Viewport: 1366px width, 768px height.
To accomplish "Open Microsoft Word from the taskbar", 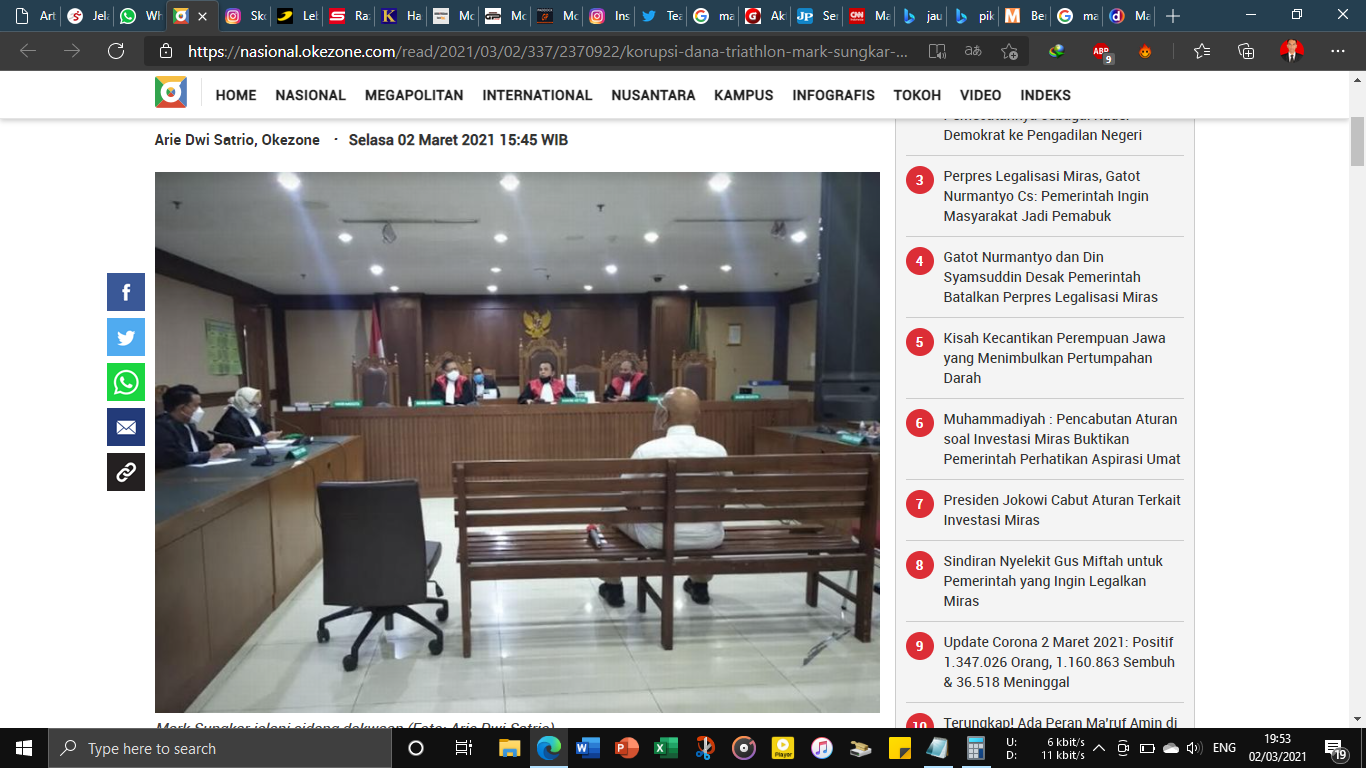I will pyautogui.click(x=588, y=748).
